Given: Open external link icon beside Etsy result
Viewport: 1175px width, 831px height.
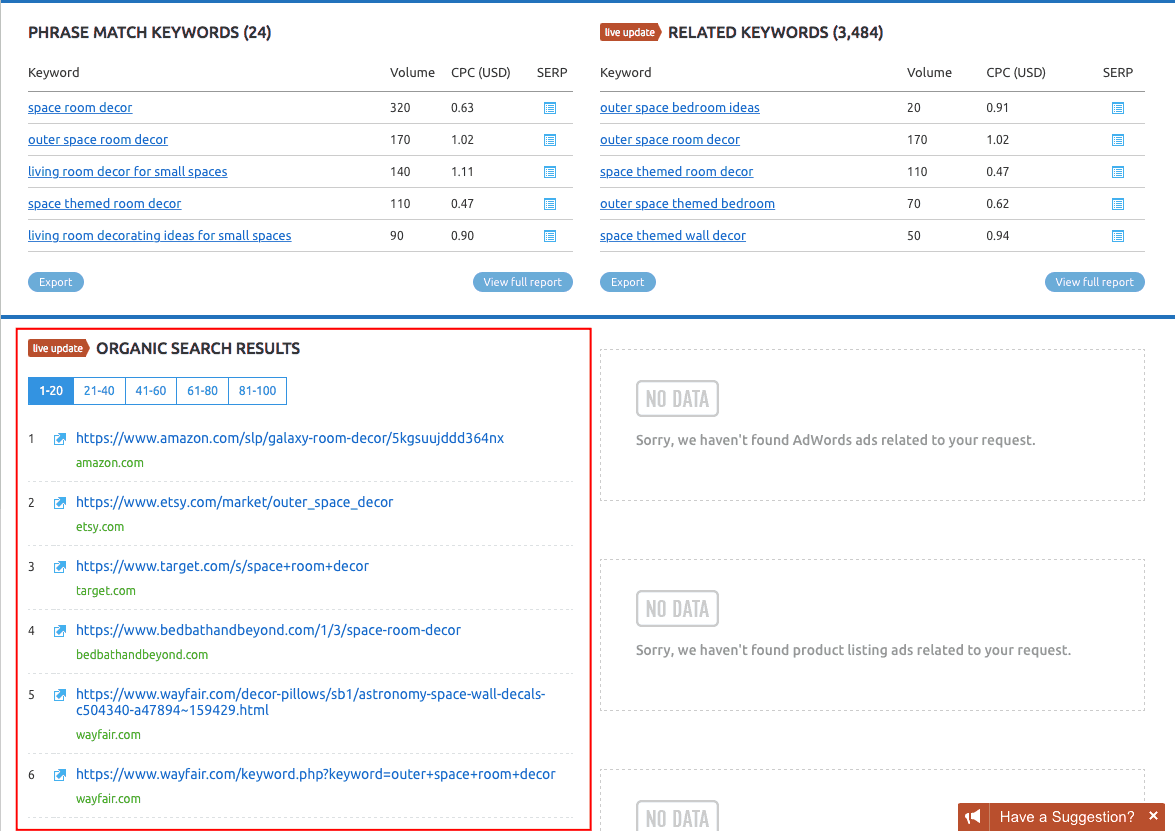Looking at the screenshot, I should point(60,502).
